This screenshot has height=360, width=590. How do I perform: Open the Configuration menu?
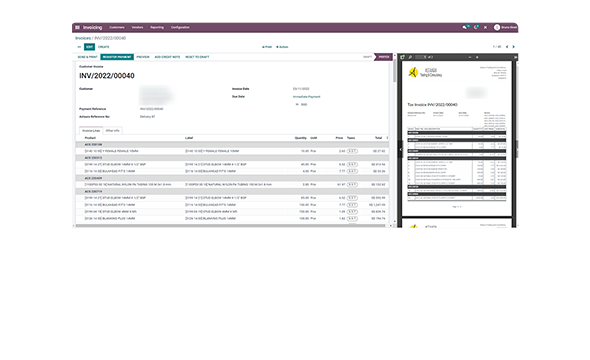tap(180, 27)
